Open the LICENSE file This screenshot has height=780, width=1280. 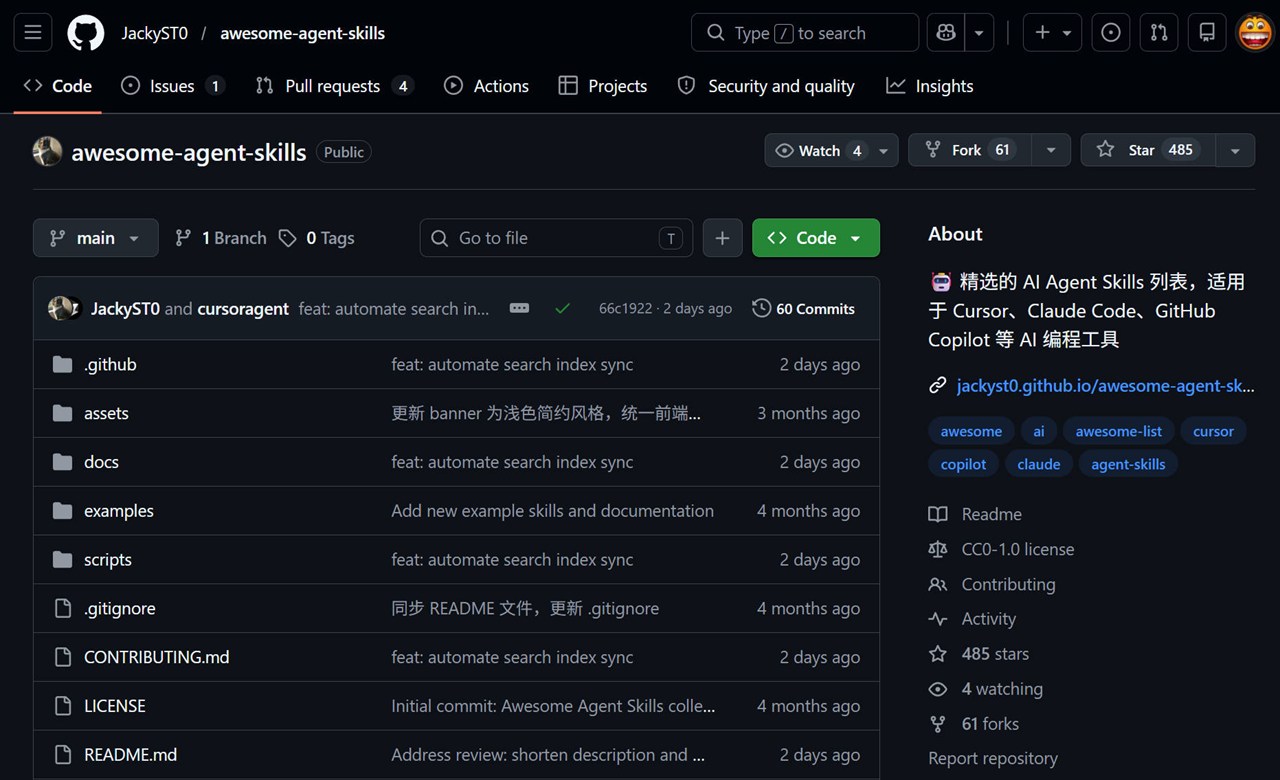point(115,706)
